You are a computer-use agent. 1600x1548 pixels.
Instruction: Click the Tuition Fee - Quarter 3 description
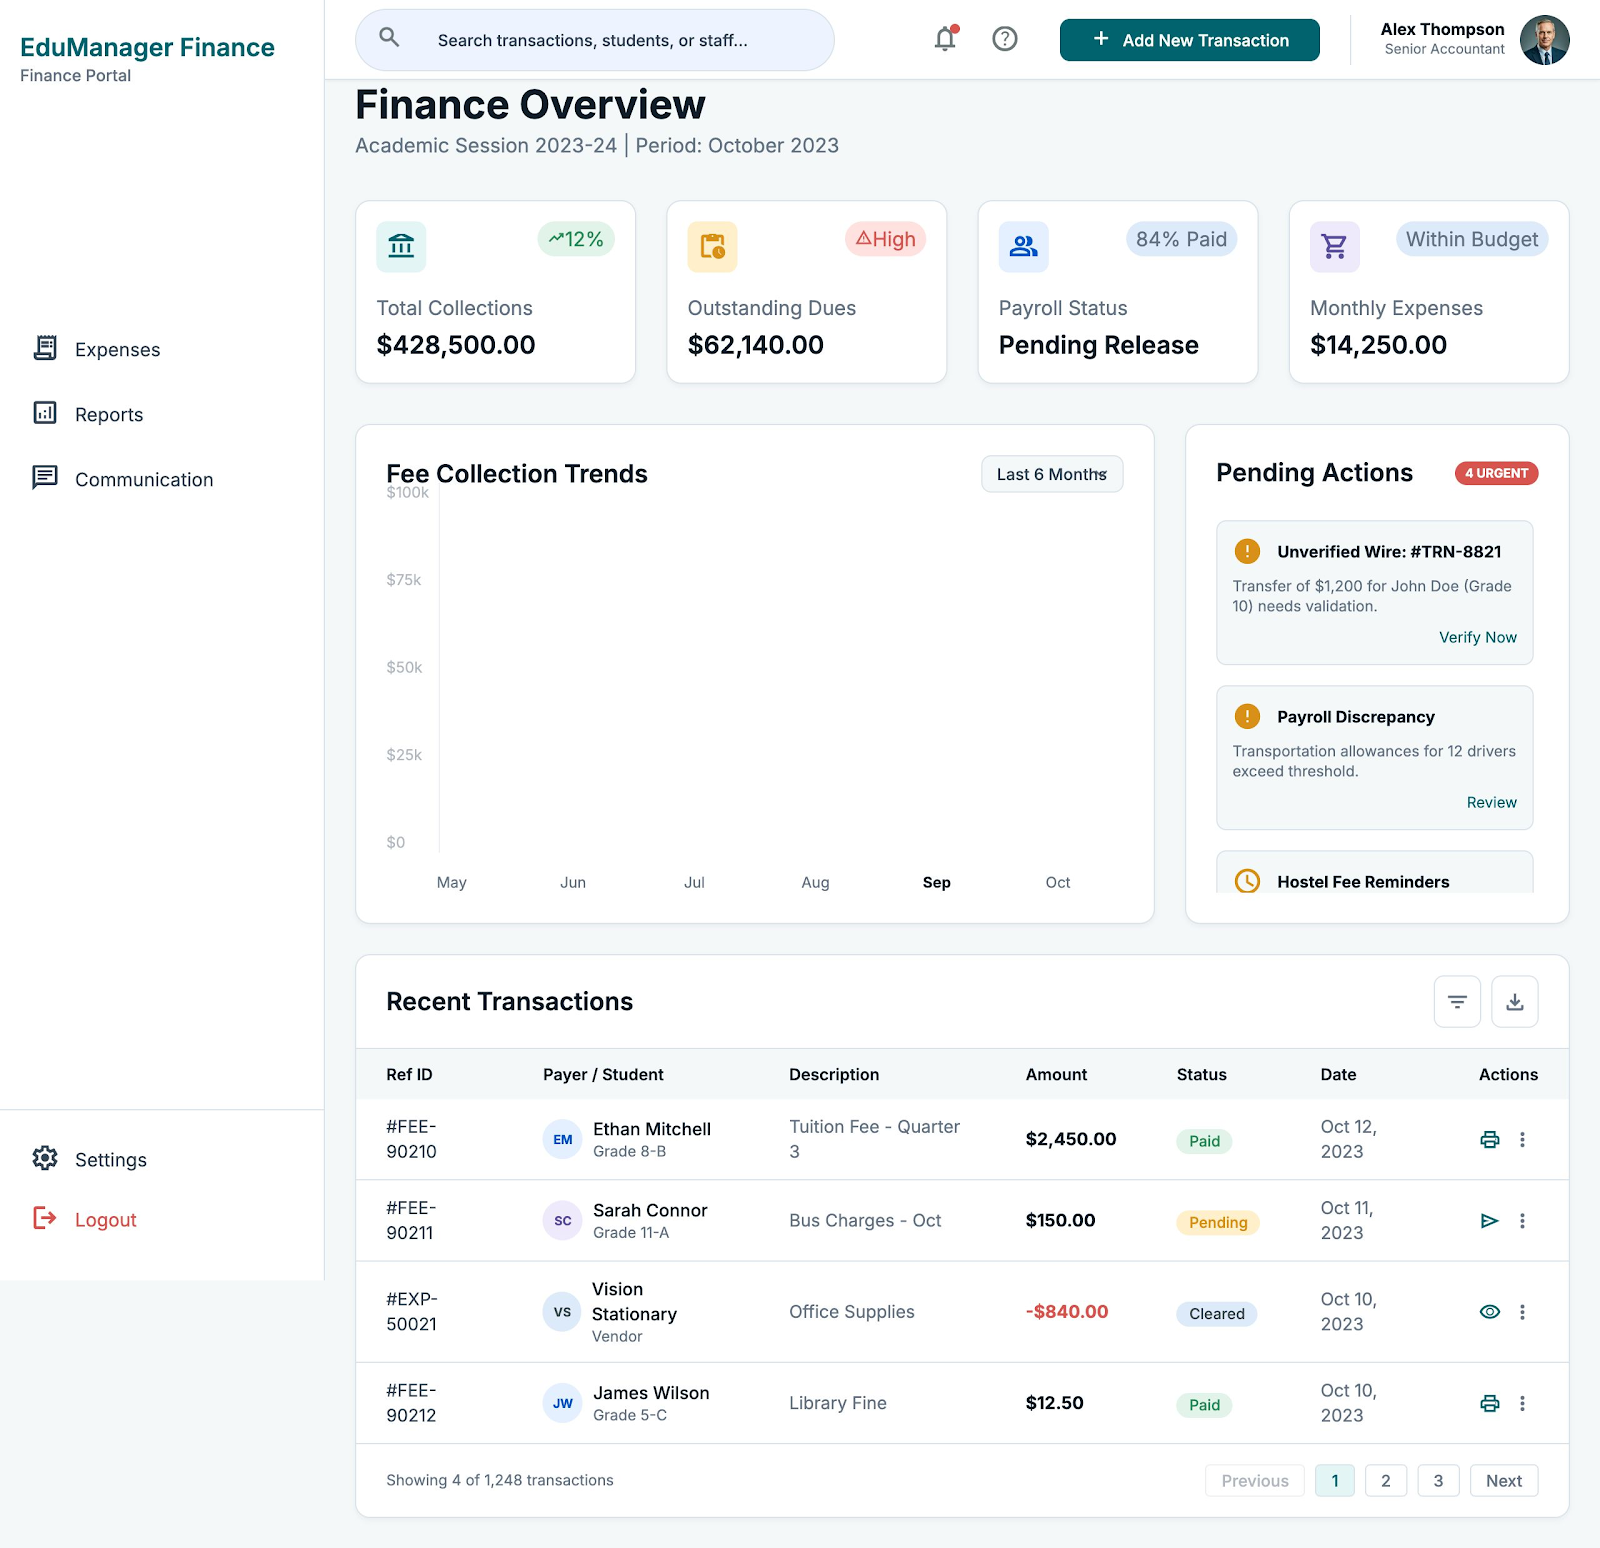pyautogui.click(x=875, y=1139)
